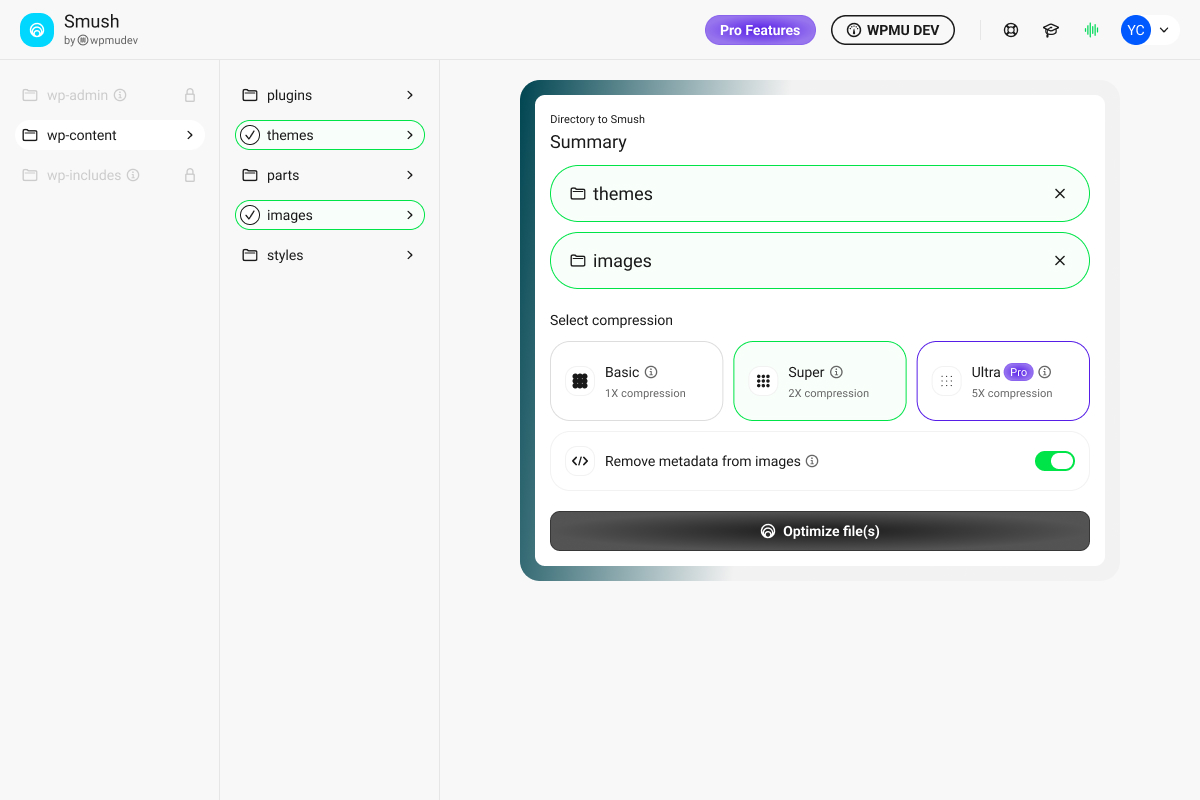Click images folder icon in Summary
This screenshot has height=800, width=1200.
578,261
